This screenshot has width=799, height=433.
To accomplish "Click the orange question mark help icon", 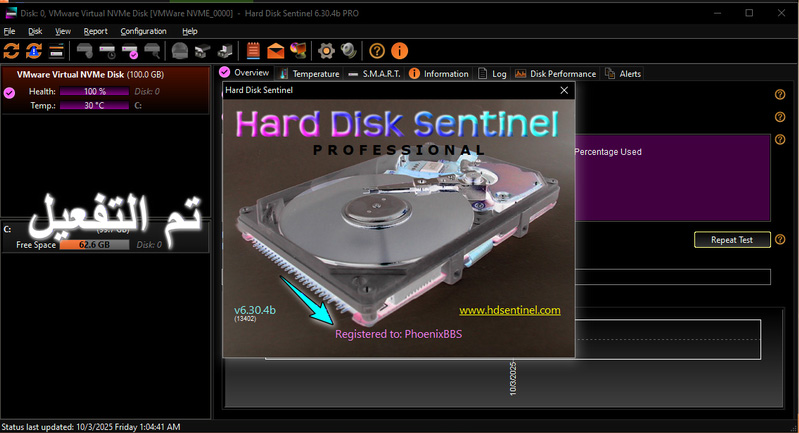I will (377, 51).
